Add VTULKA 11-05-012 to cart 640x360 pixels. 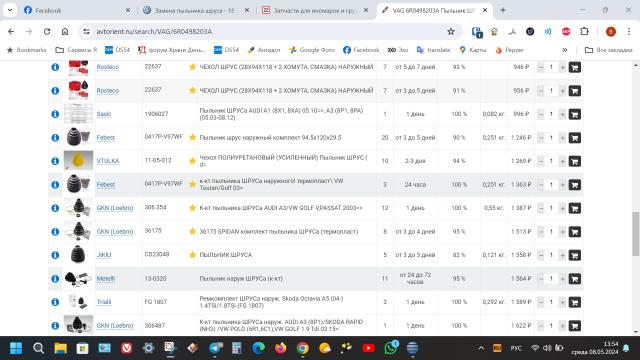click(575, 161)
